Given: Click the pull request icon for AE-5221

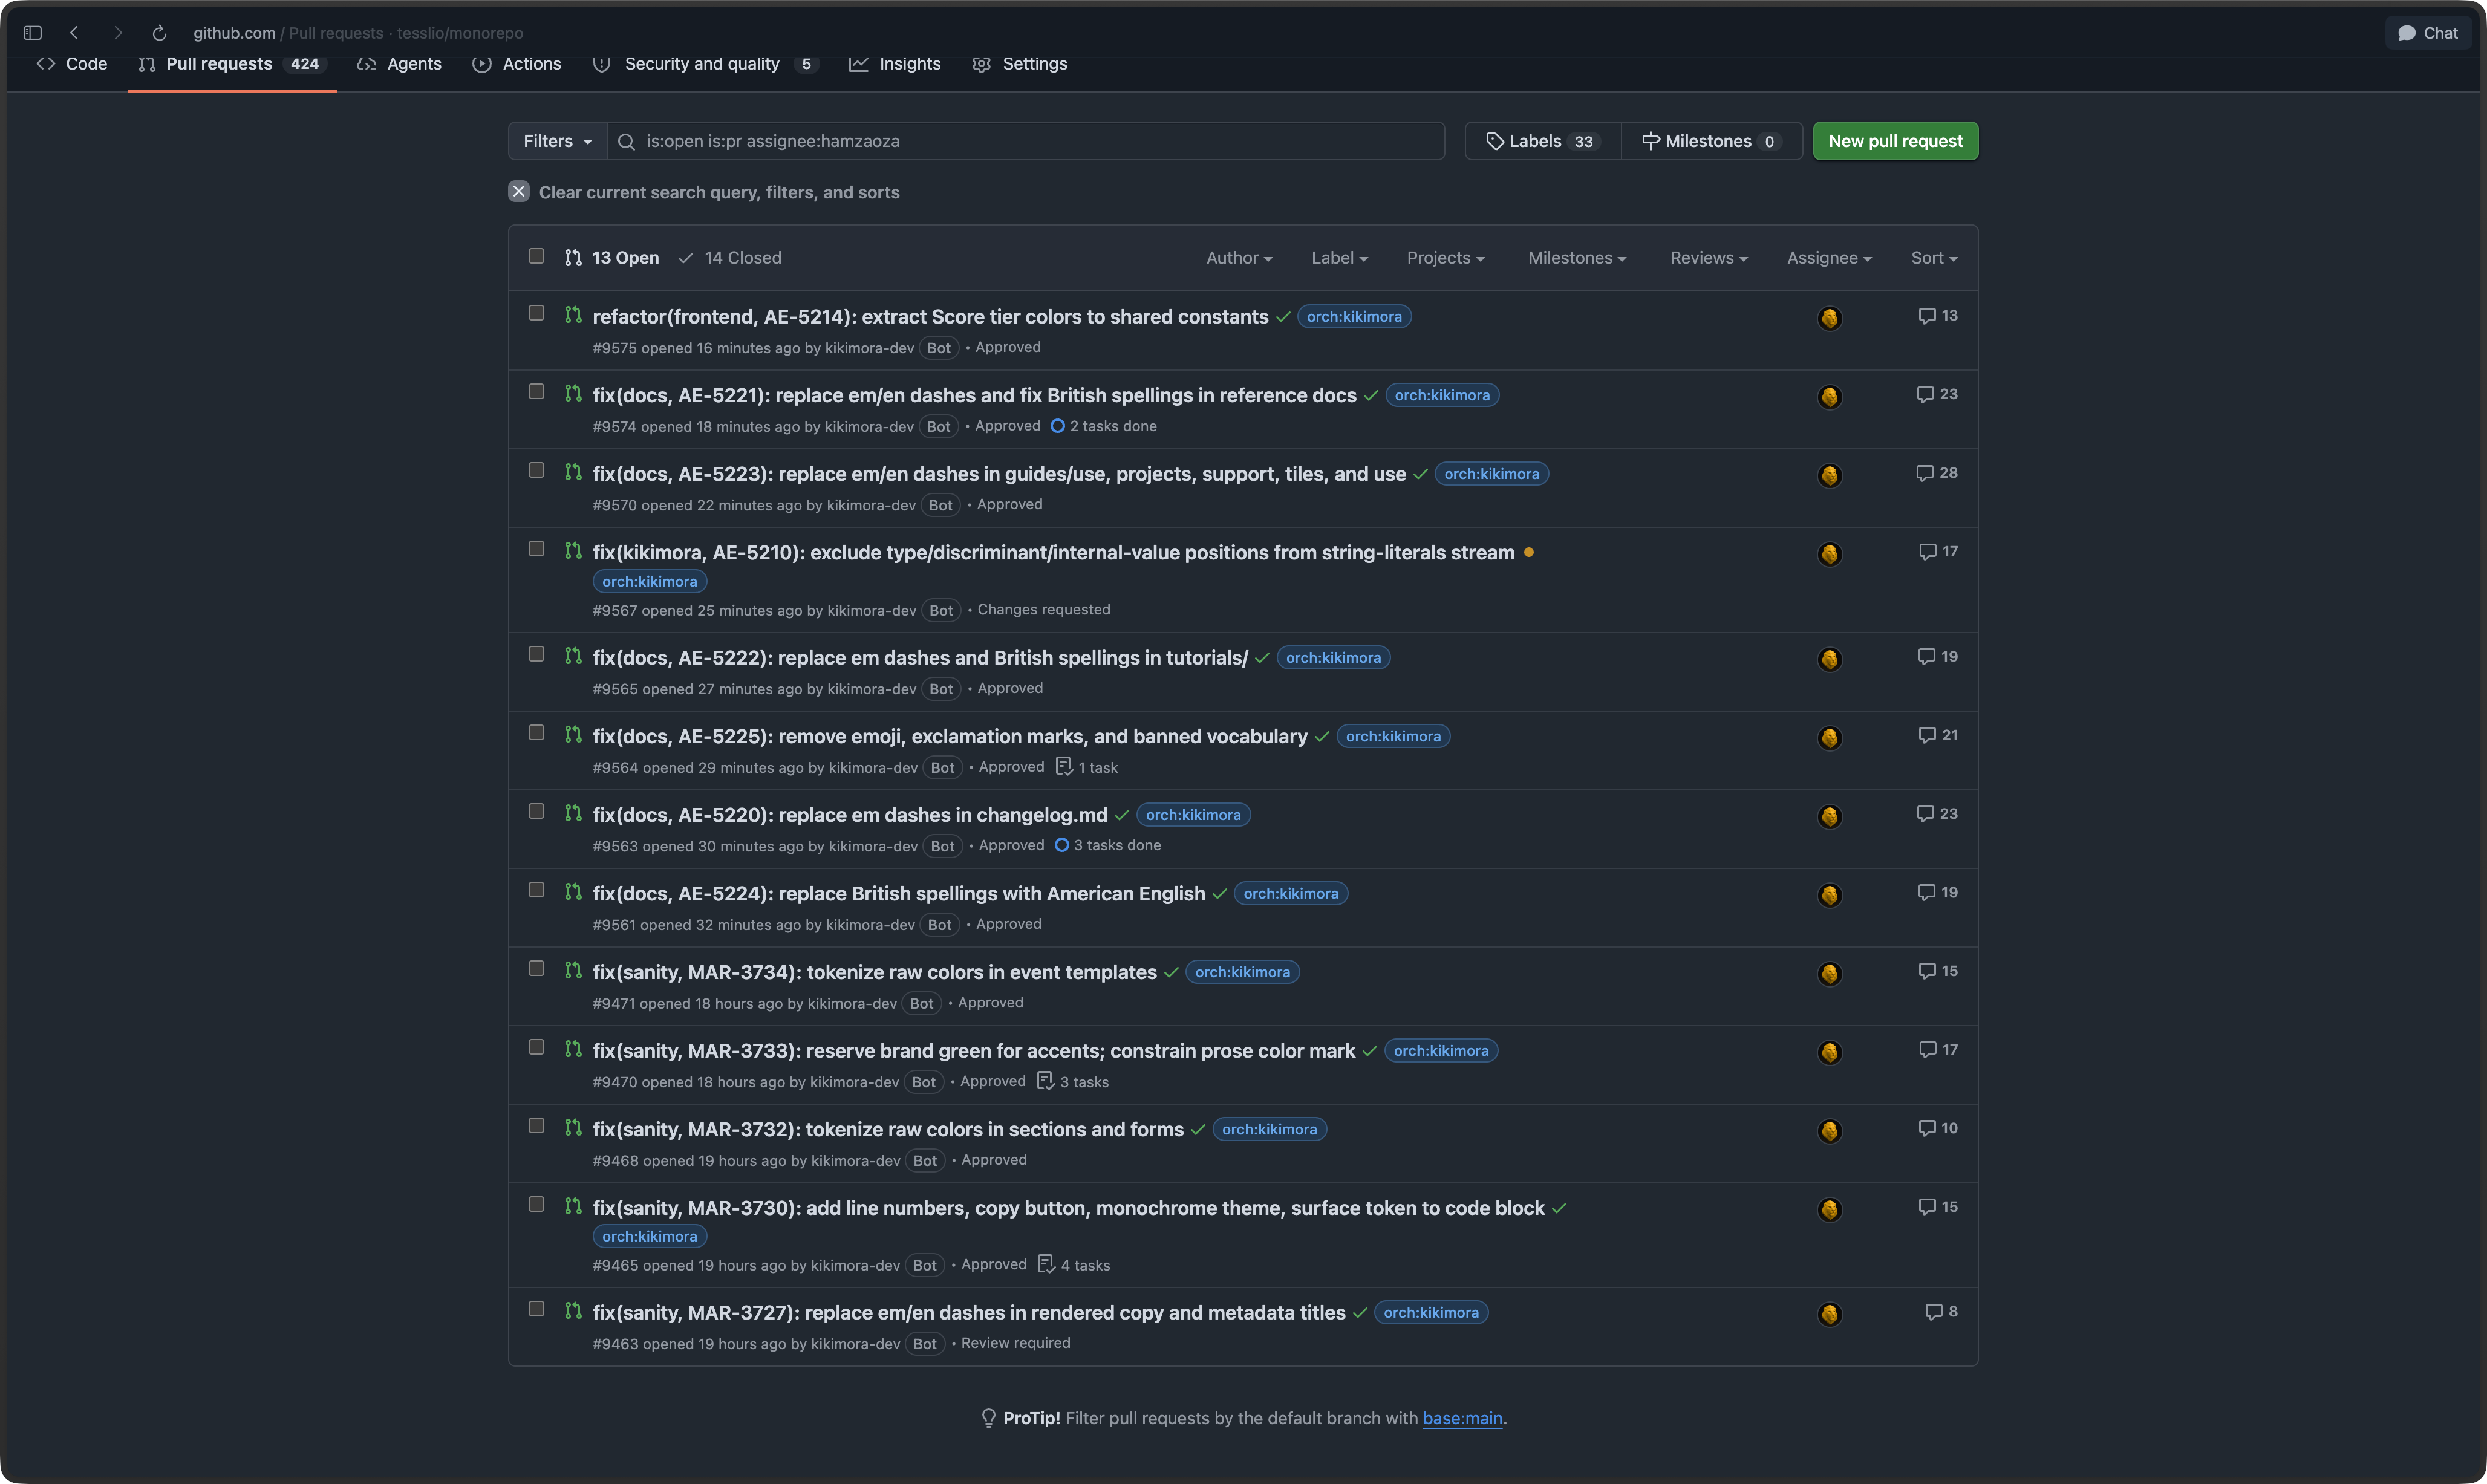Looking at the screenshot, I should 573,393.
